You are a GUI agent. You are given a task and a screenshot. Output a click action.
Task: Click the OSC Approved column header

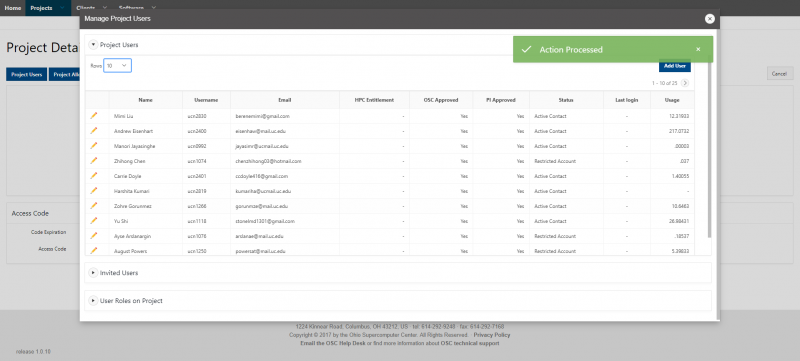coord(441,100)
